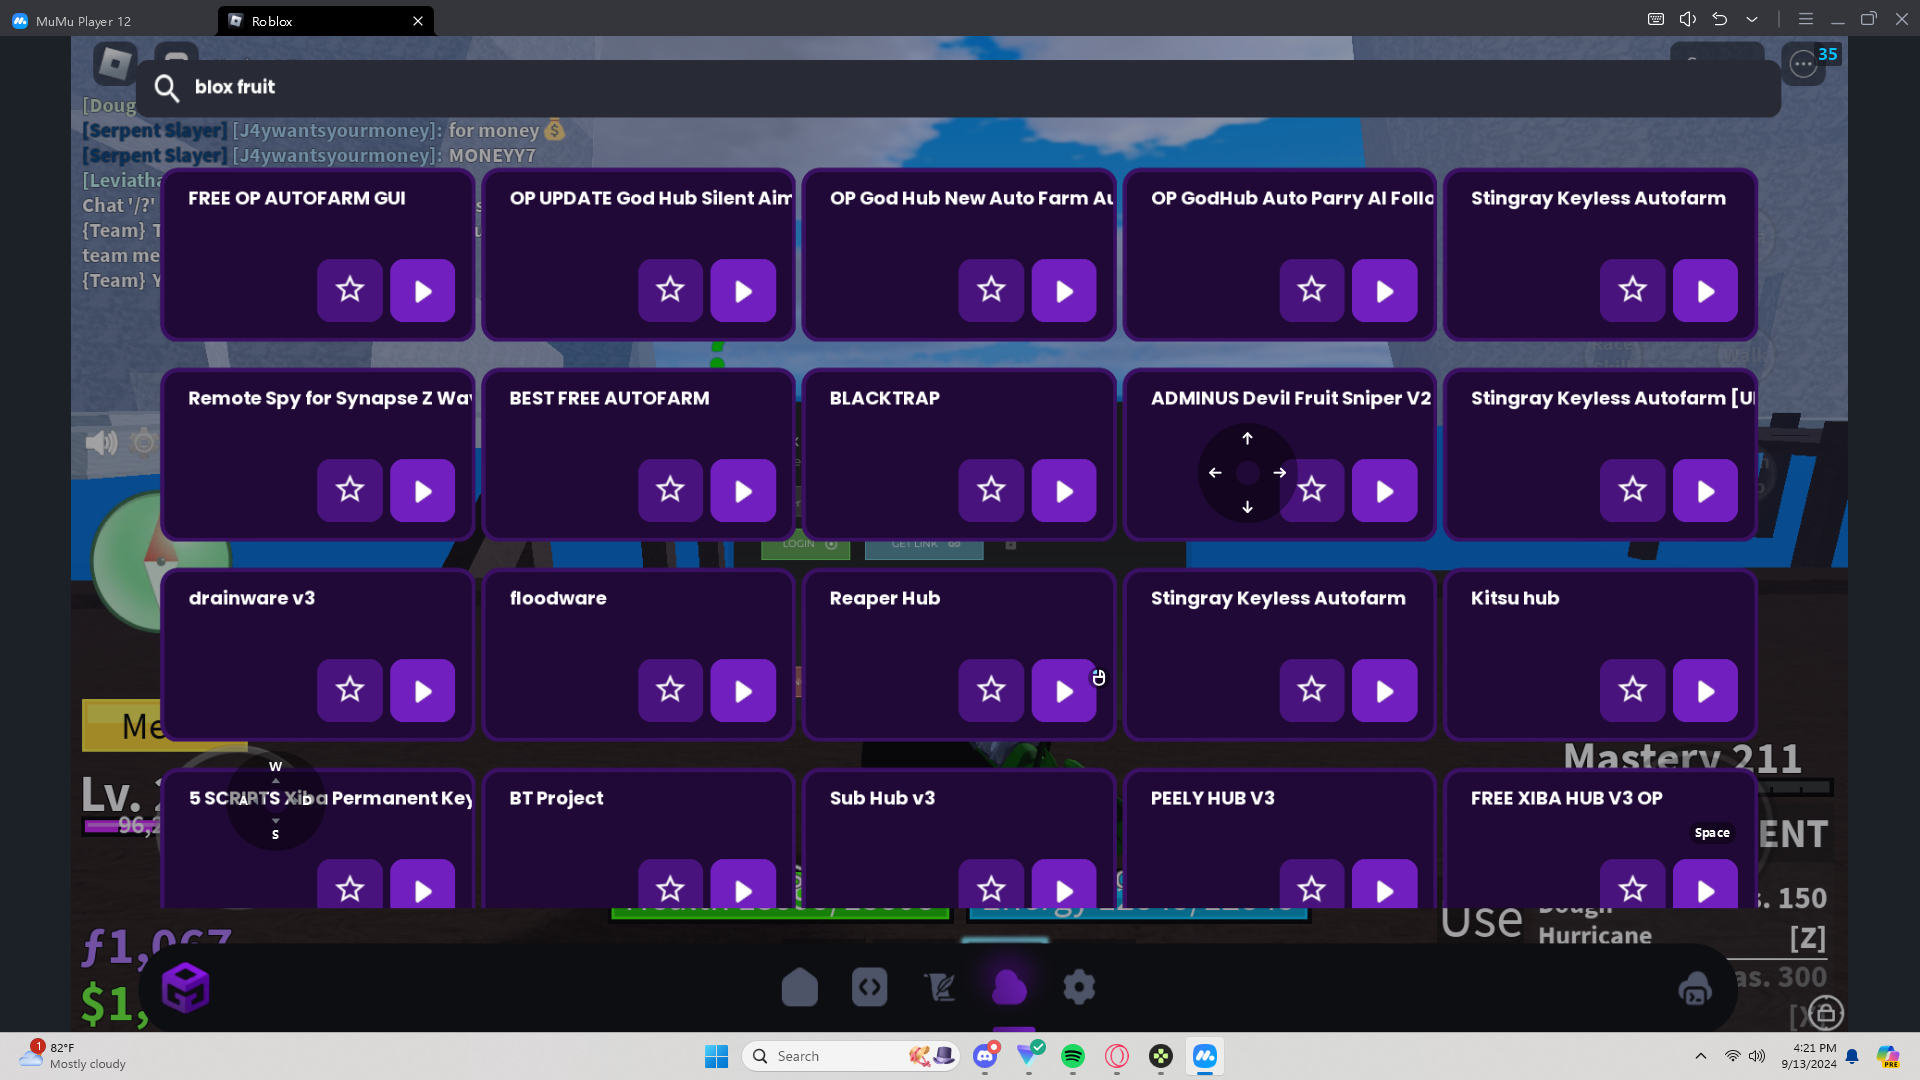
Task: Open the weather widget on taskbar
Action: (x=74, y=1056)
